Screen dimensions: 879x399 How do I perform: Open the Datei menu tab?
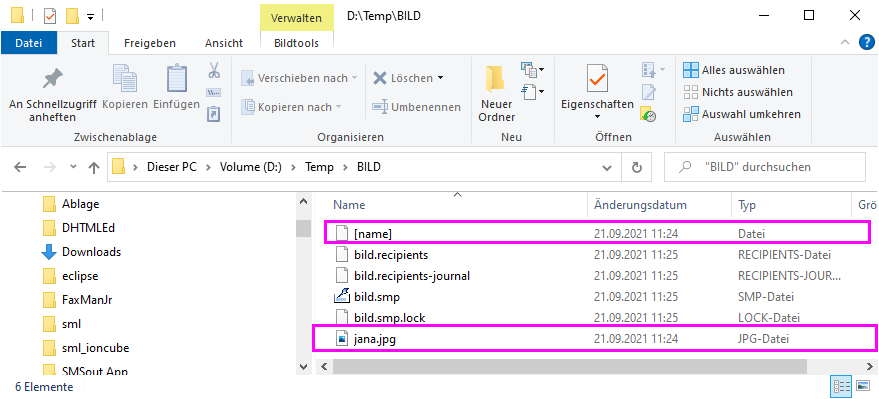point(29,43)
